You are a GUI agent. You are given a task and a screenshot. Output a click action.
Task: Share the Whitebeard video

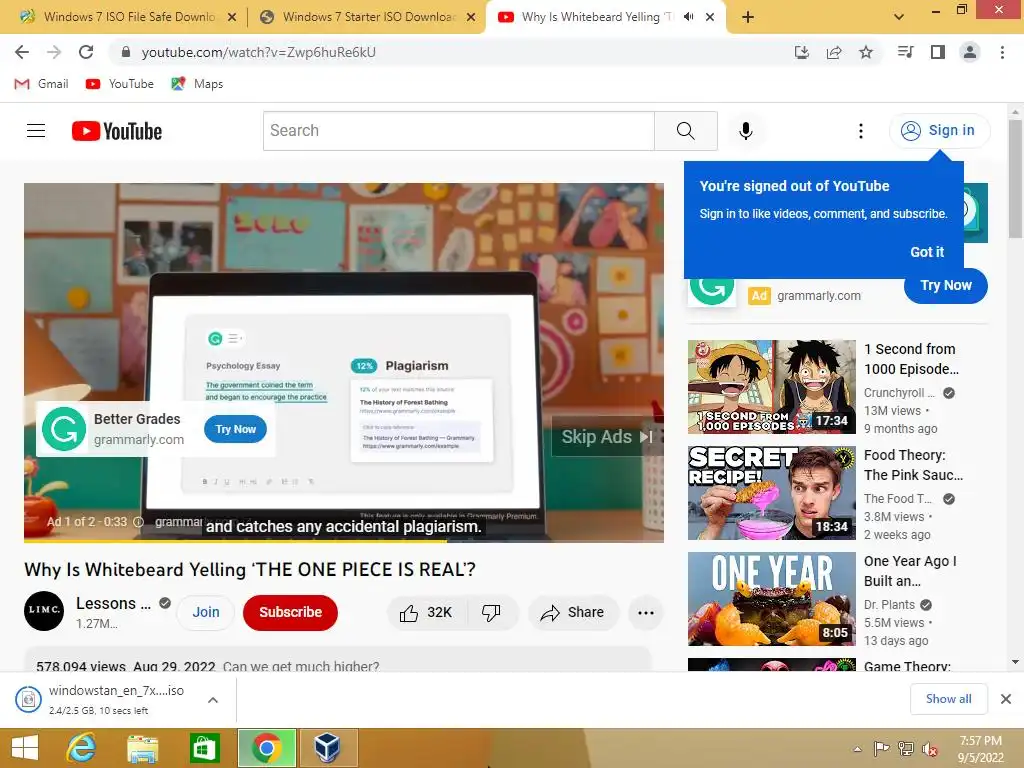click(573, 613)
